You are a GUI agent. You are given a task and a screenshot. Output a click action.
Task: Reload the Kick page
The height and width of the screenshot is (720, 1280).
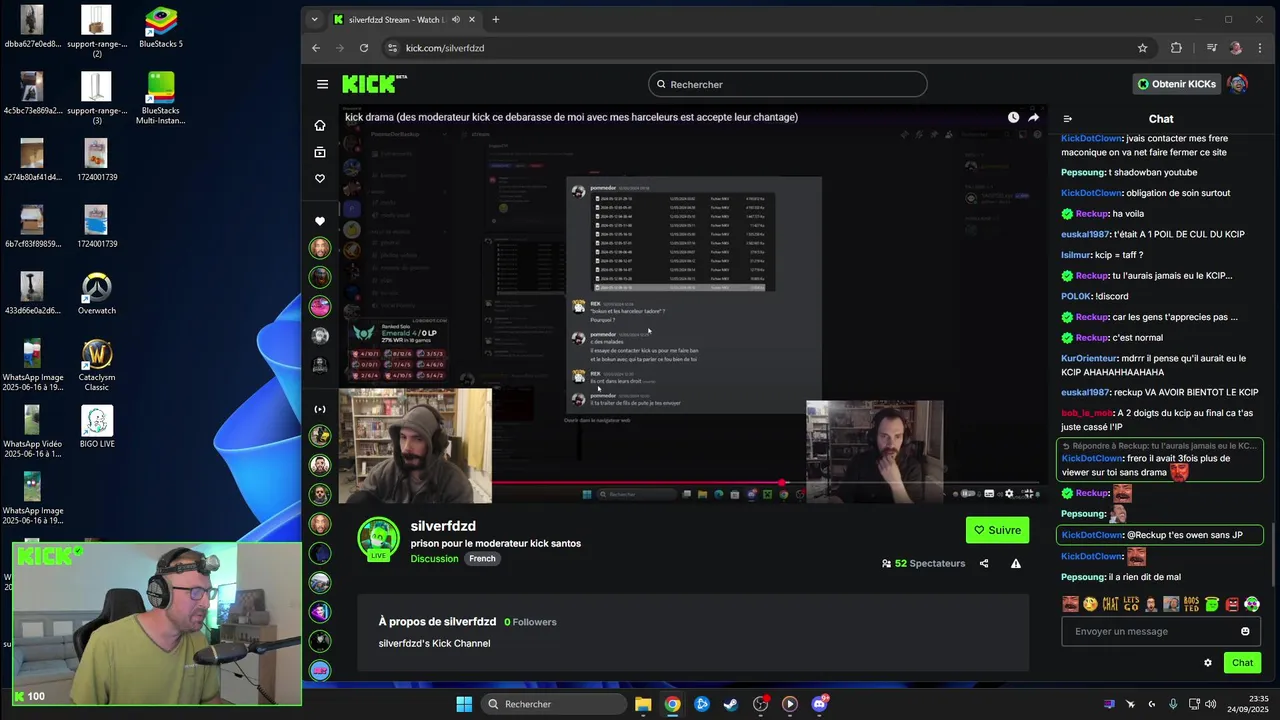click(x=364, y=48)
